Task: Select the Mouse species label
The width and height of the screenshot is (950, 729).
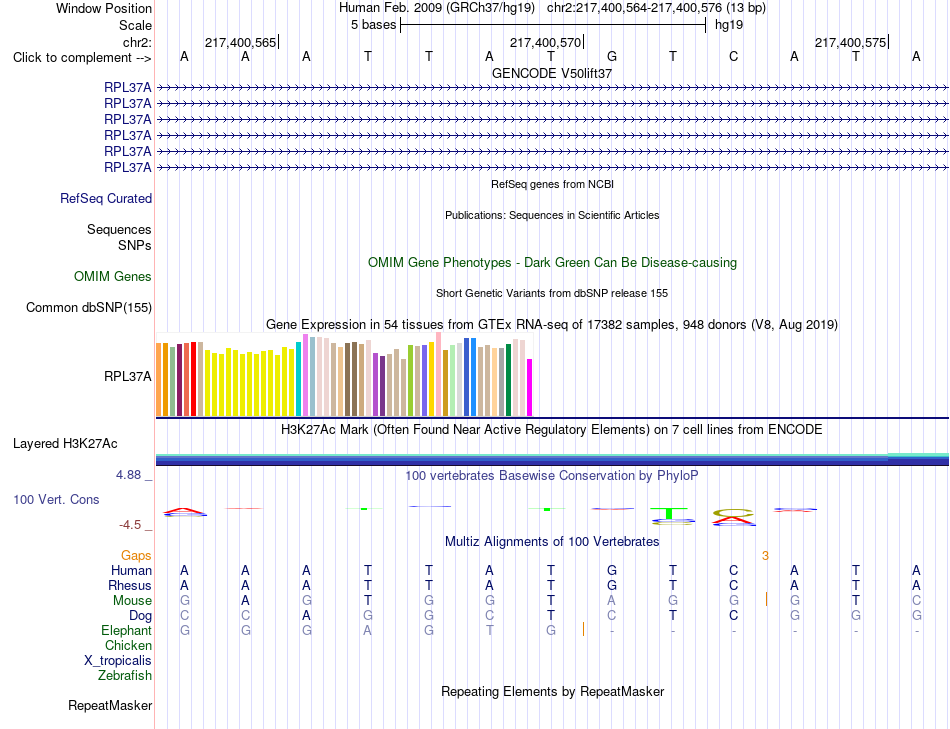Action: [132, 601]
